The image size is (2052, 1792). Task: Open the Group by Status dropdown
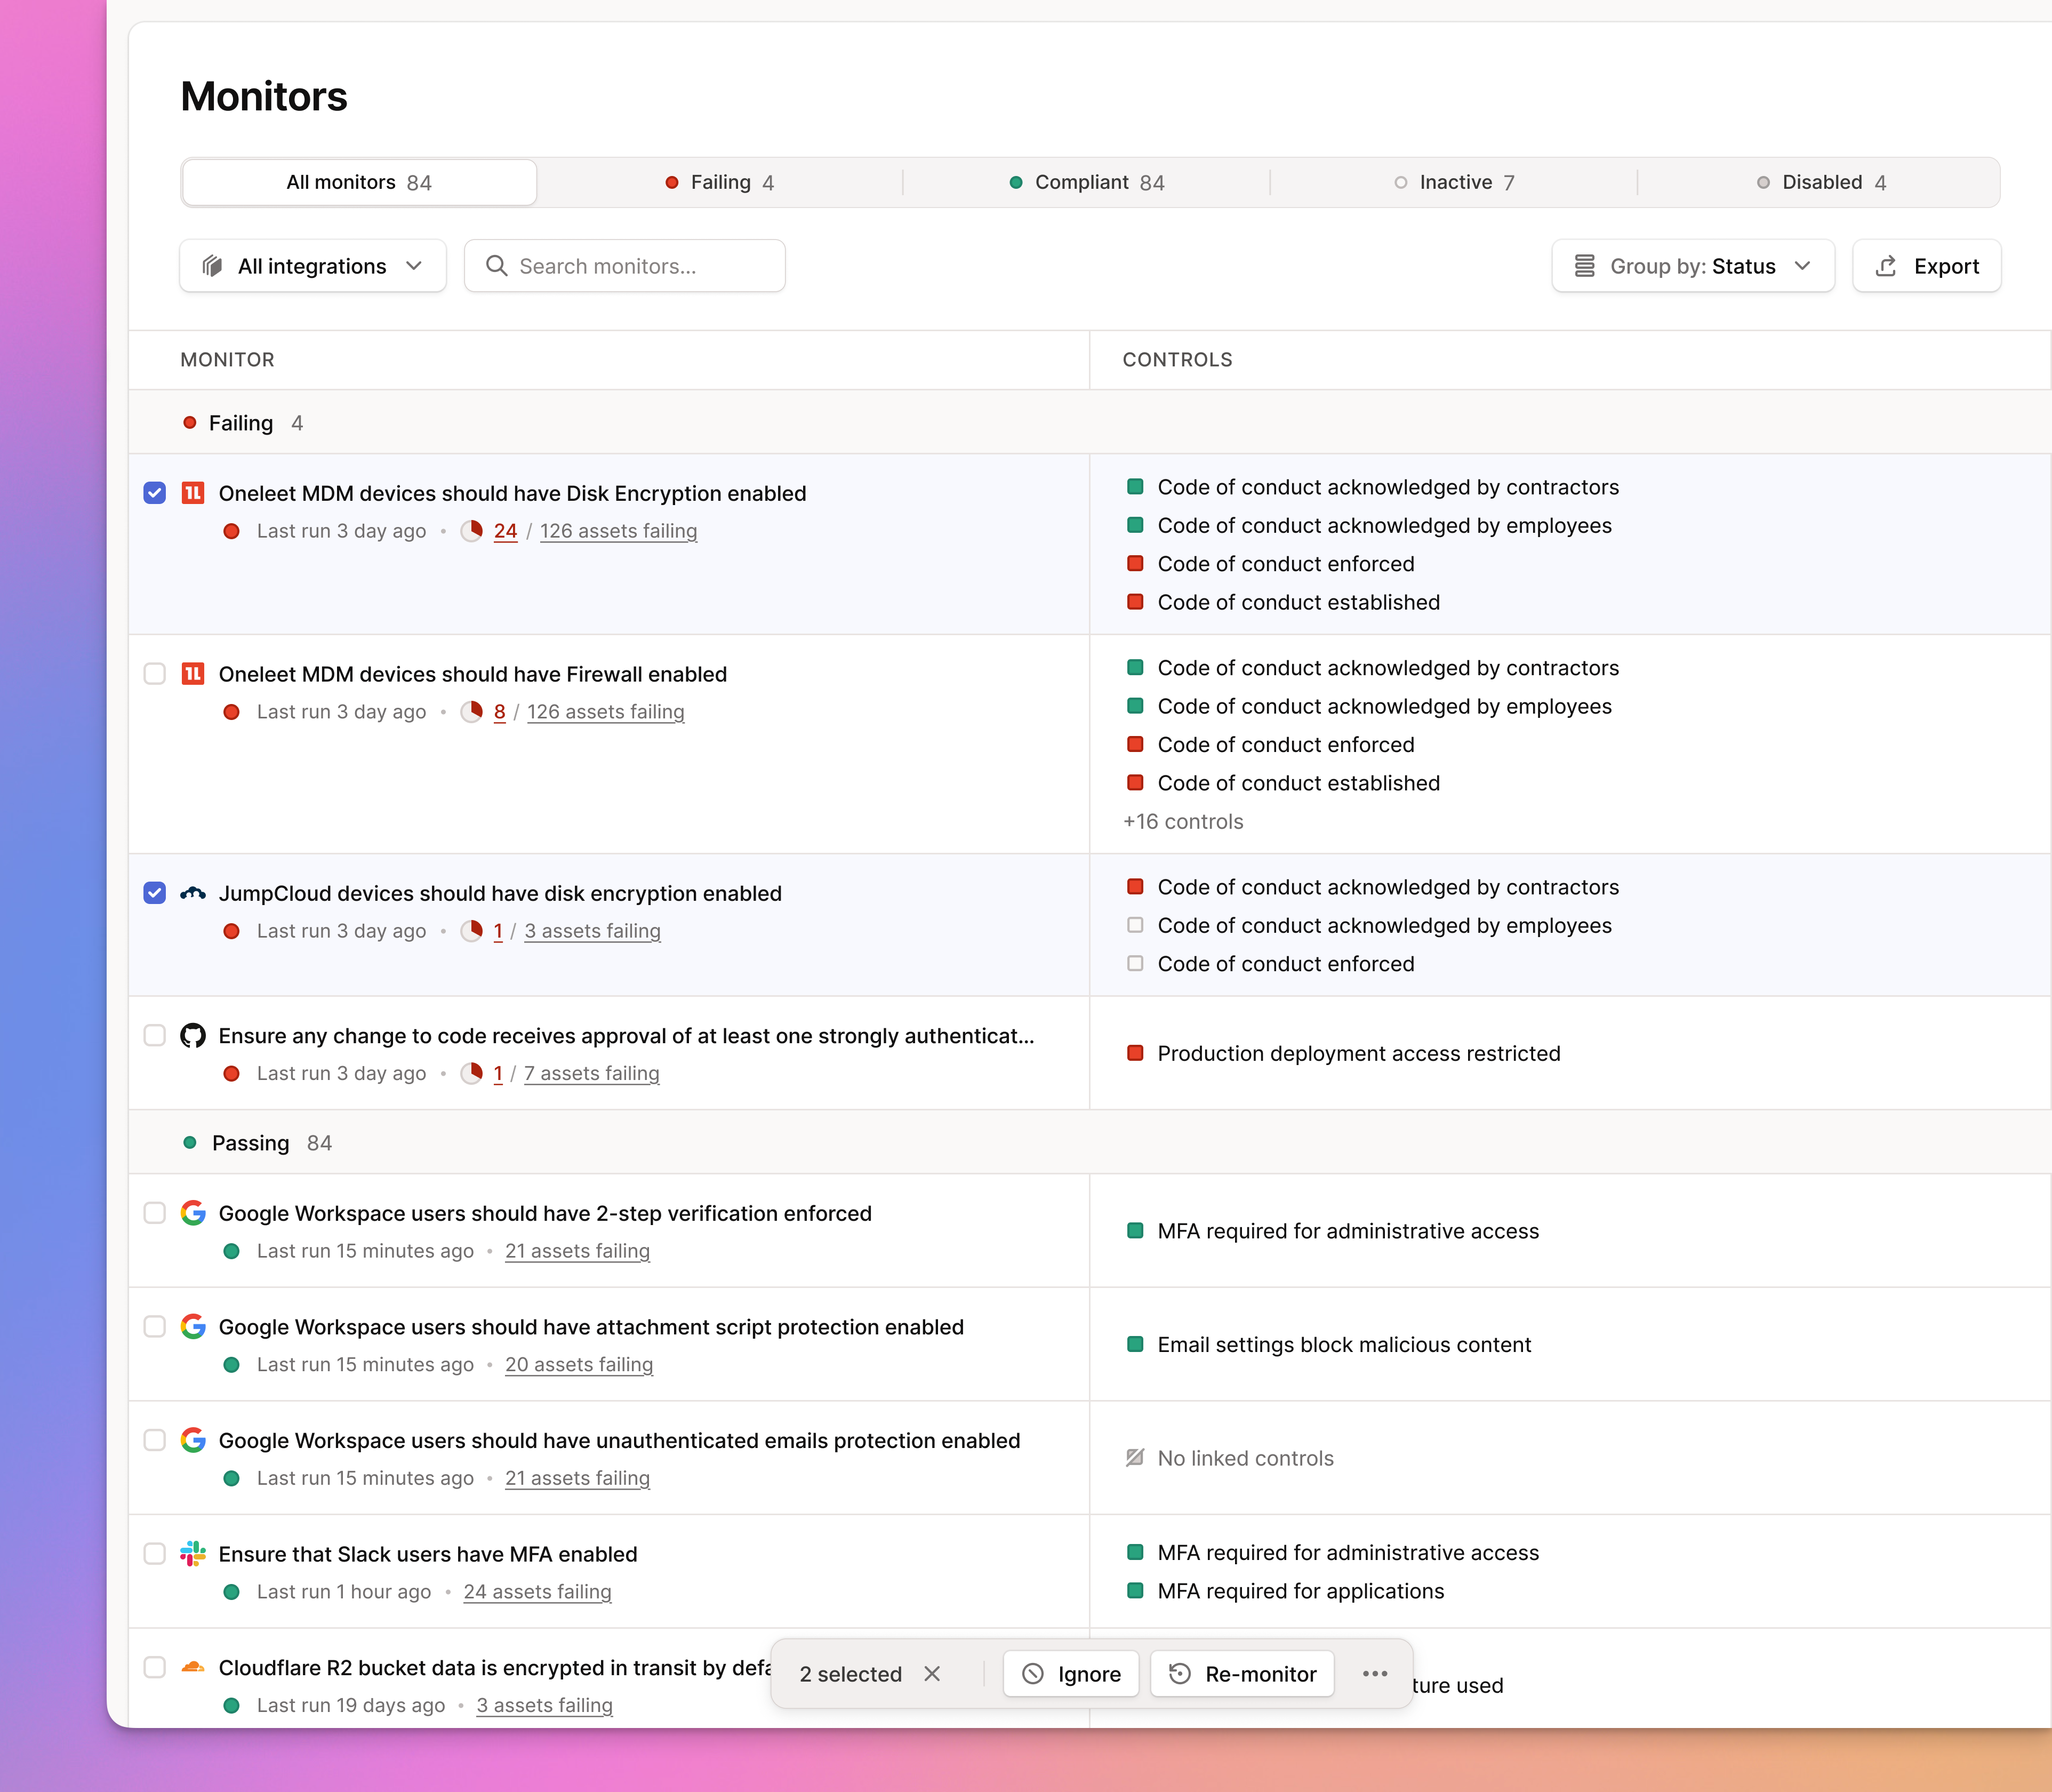tap(1692, 266)
